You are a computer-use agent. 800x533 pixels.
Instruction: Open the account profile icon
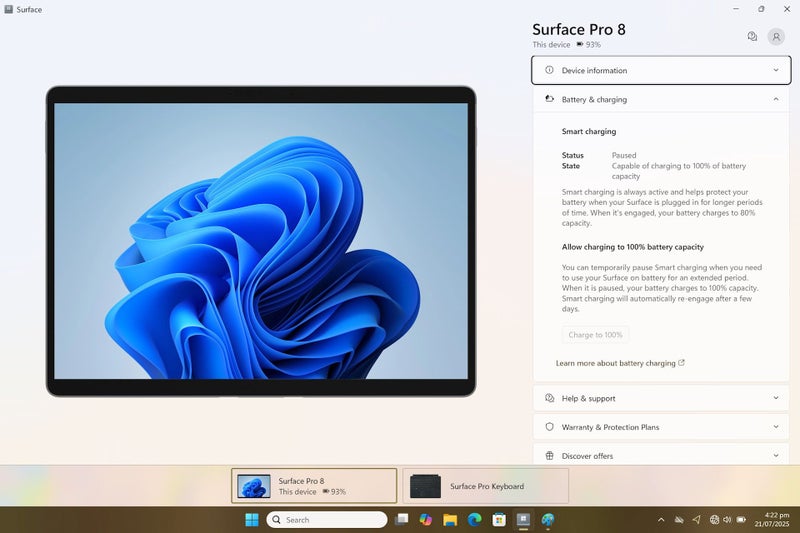coord(776,37)
